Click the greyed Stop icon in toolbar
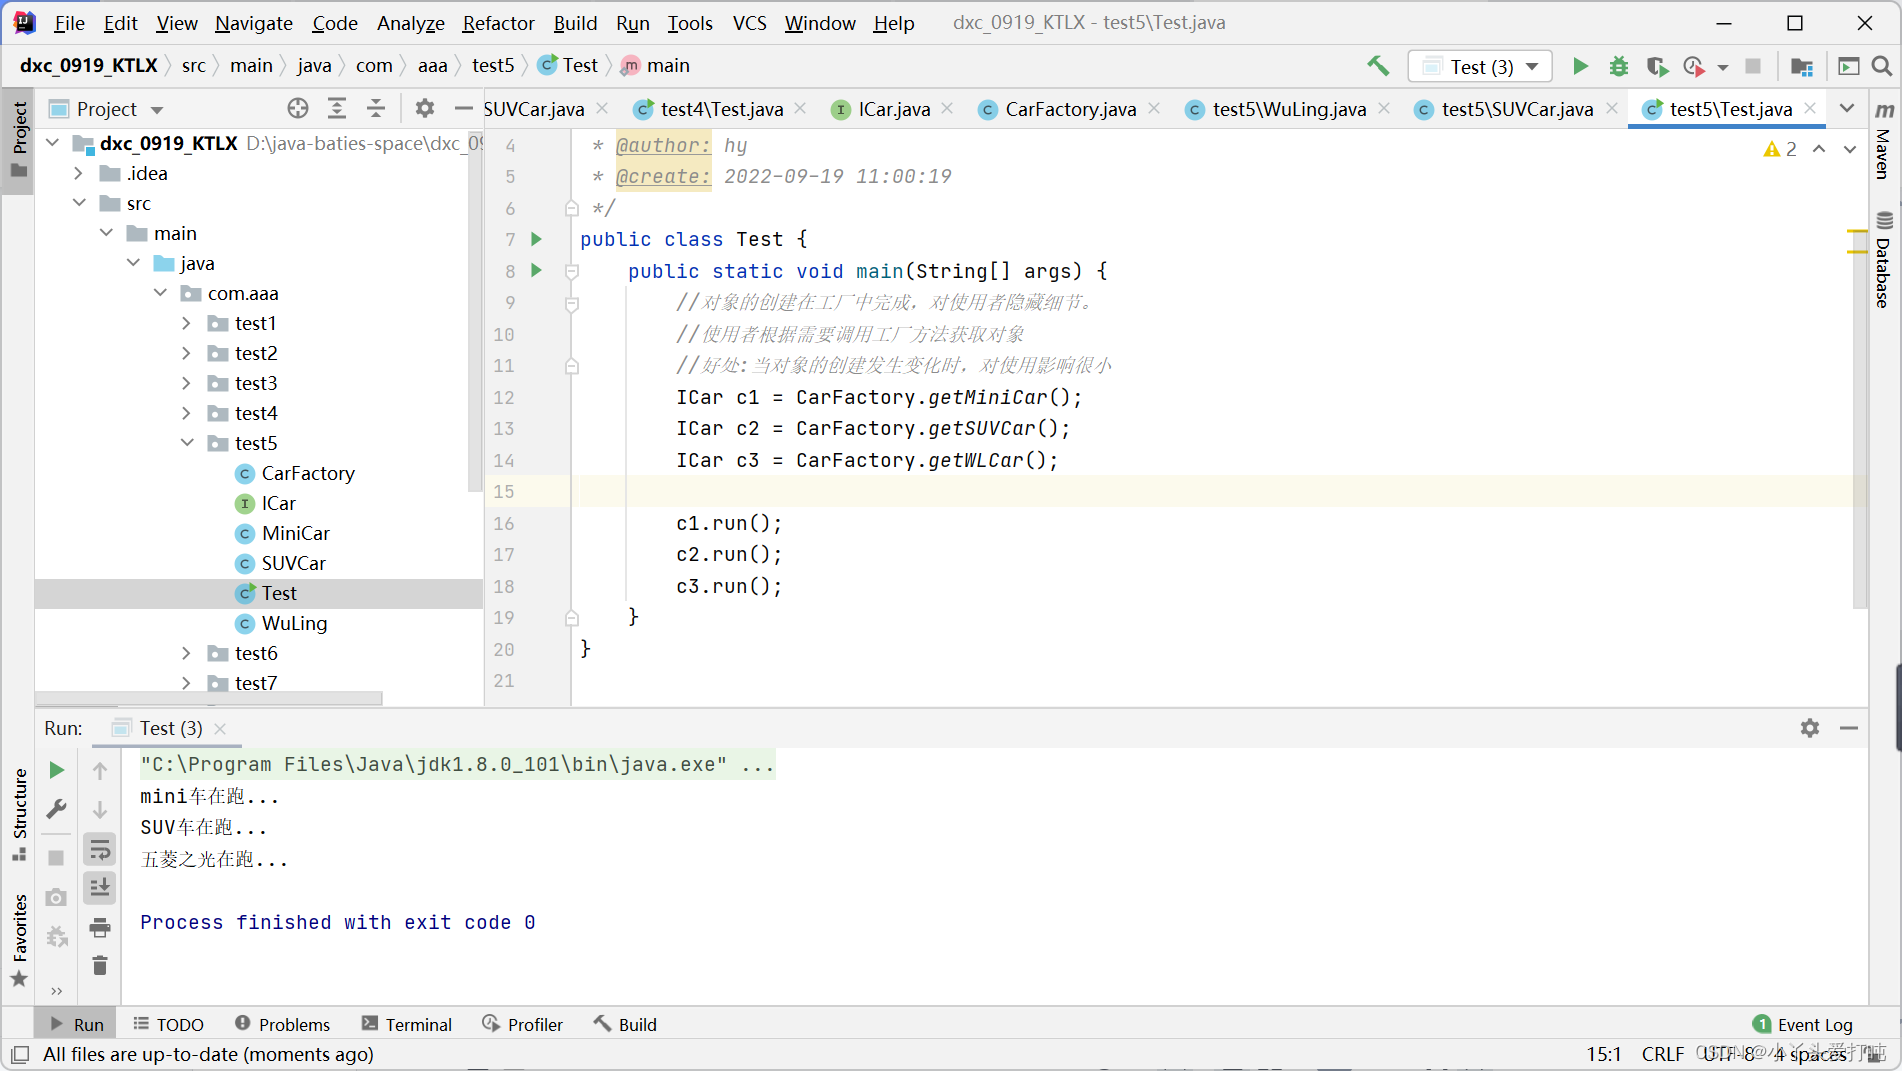The width and height of the screenshot is (1902, 1071). tap(1753, 66)
